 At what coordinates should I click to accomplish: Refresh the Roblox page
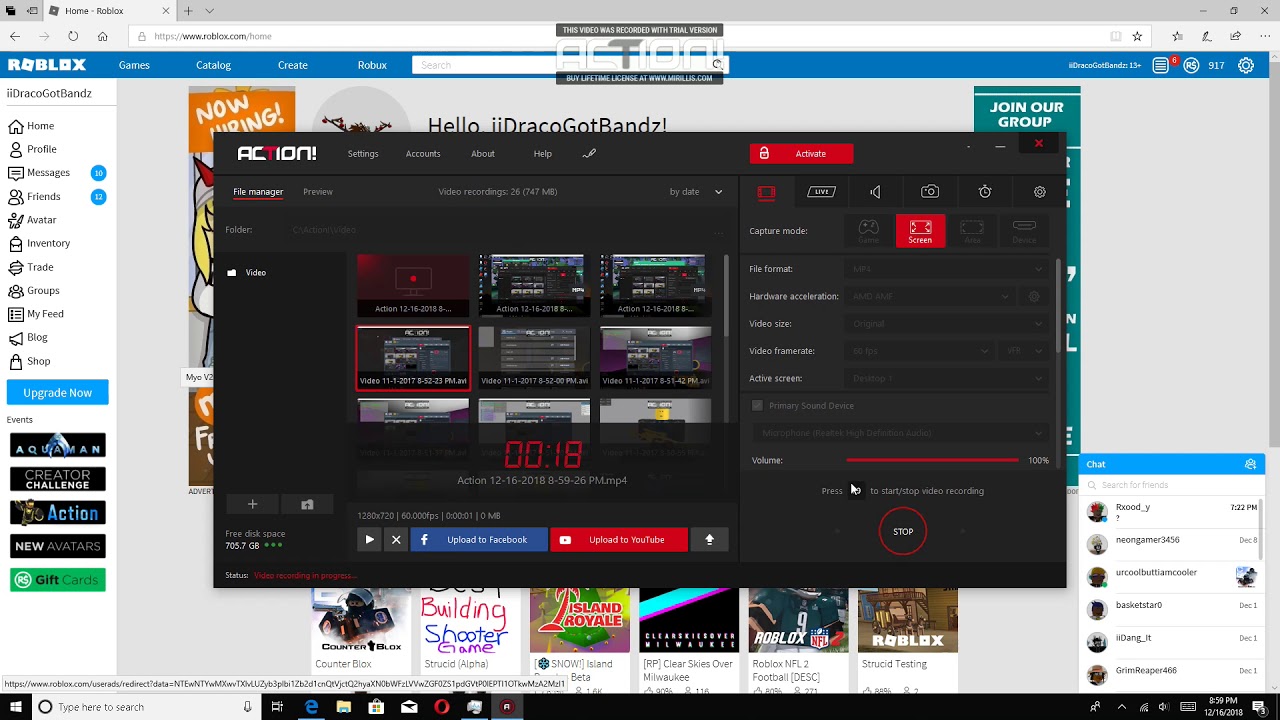click(73, 36)
